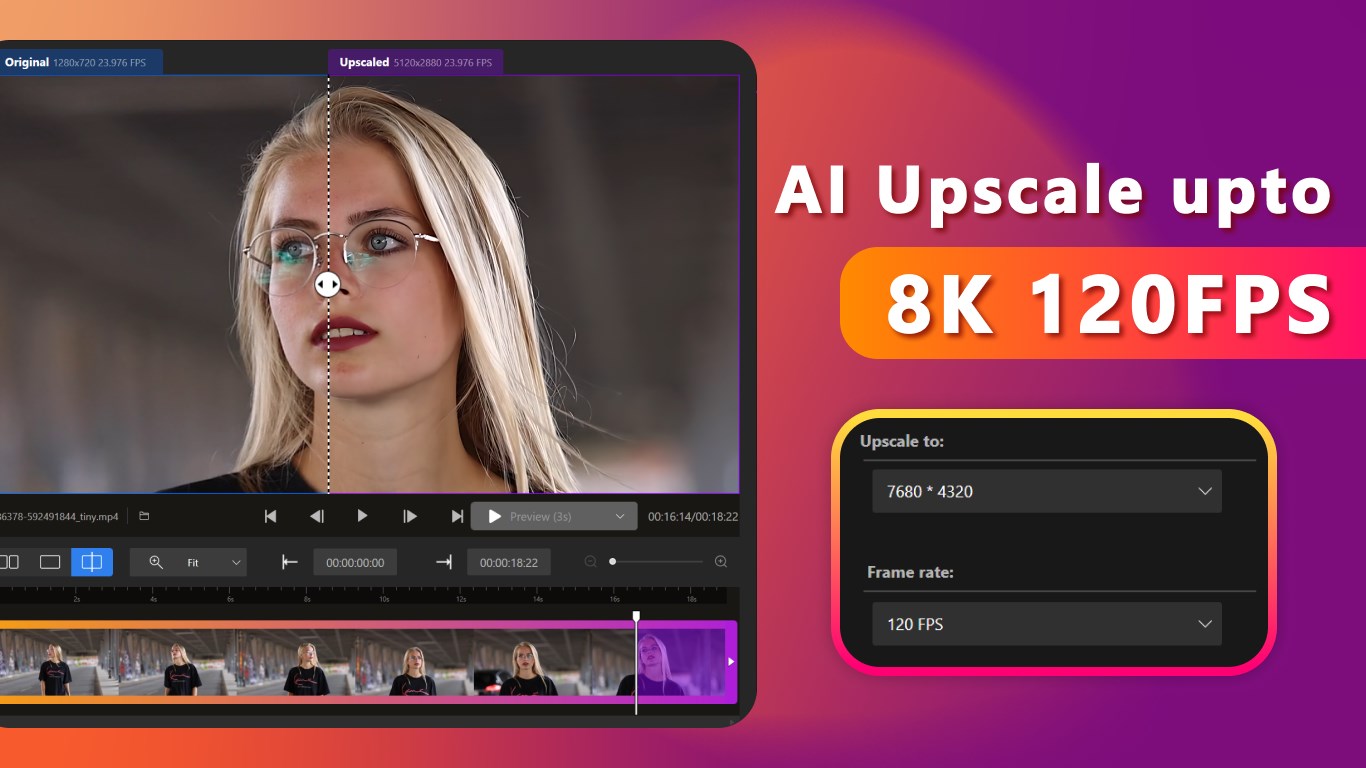Set trim start point icon

[x=290, y=562]
